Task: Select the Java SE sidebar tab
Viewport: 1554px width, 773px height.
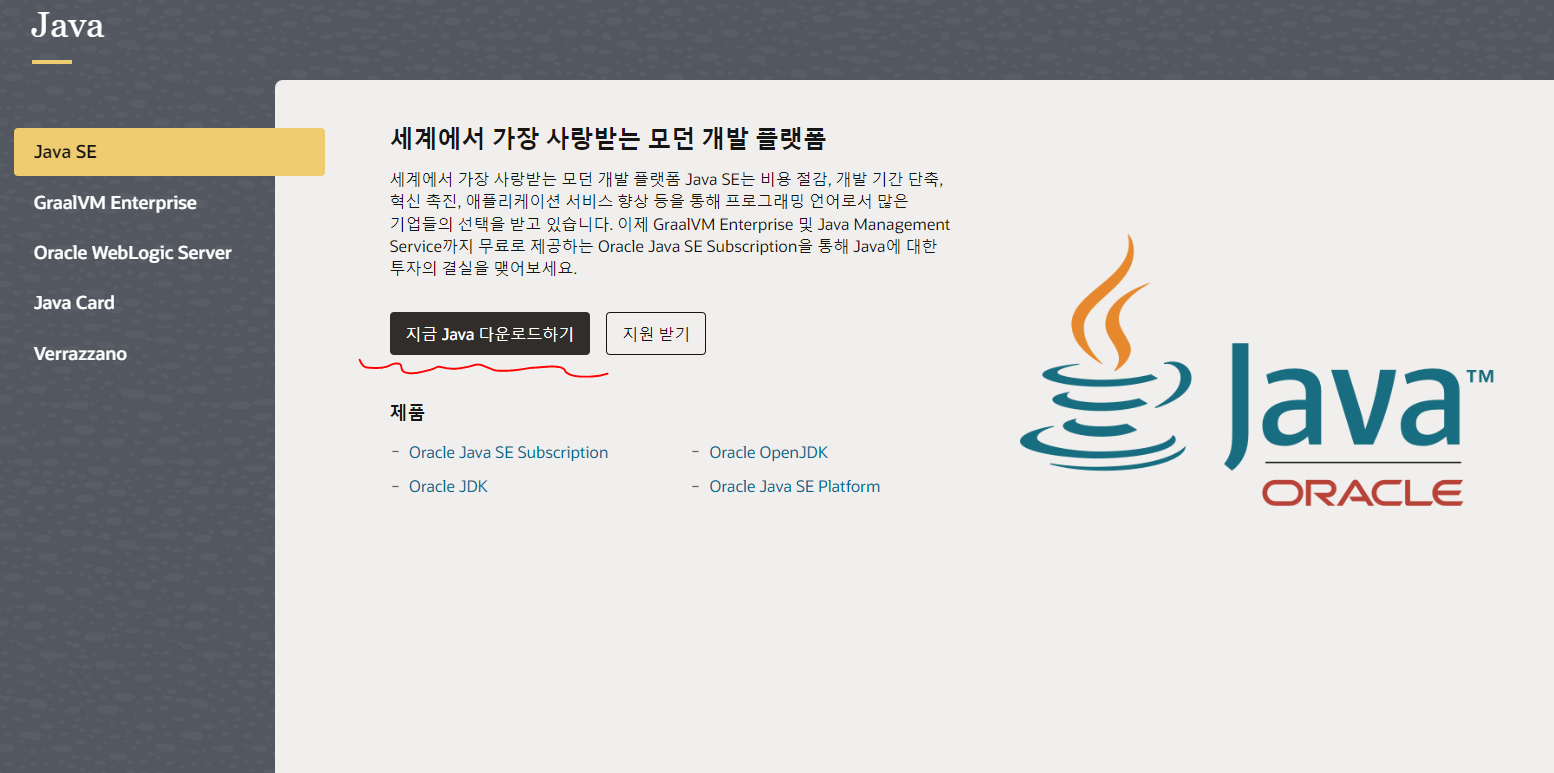Action: point(169,152)
